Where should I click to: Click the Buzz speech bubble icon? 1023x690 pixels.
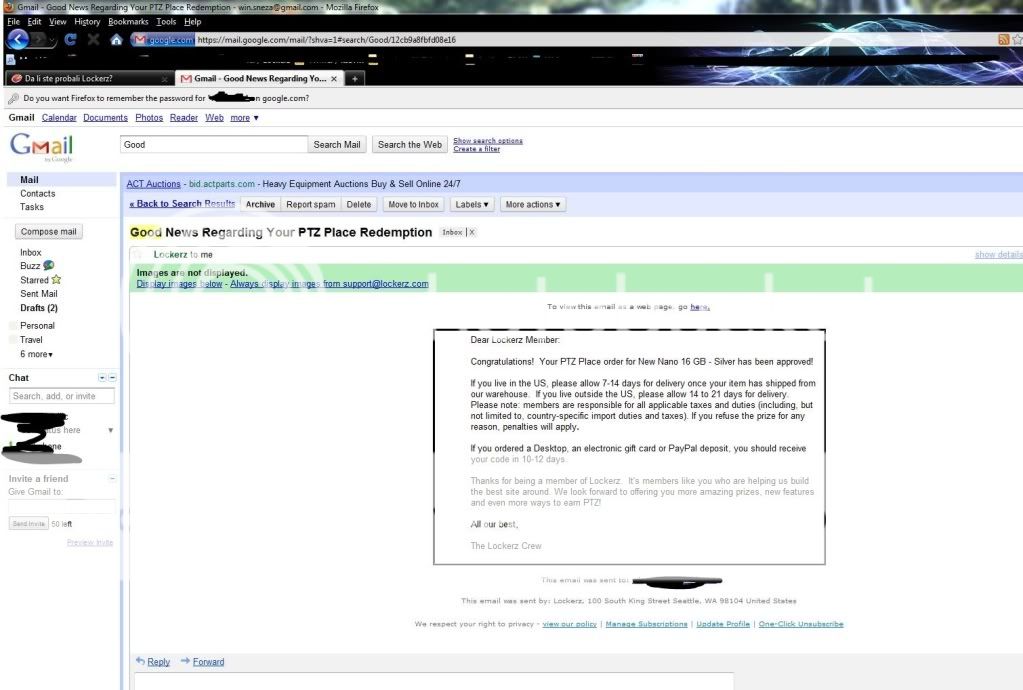(48, 265)
